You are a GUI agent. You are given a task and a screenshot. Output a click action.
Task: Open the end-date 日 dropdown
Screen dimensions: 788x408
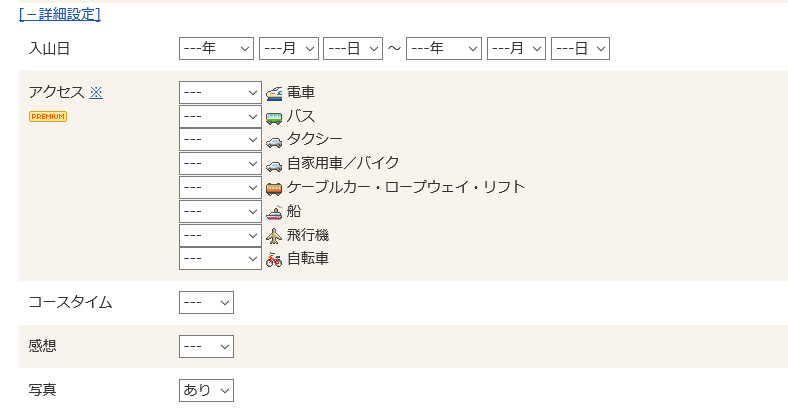coord(580,48)
